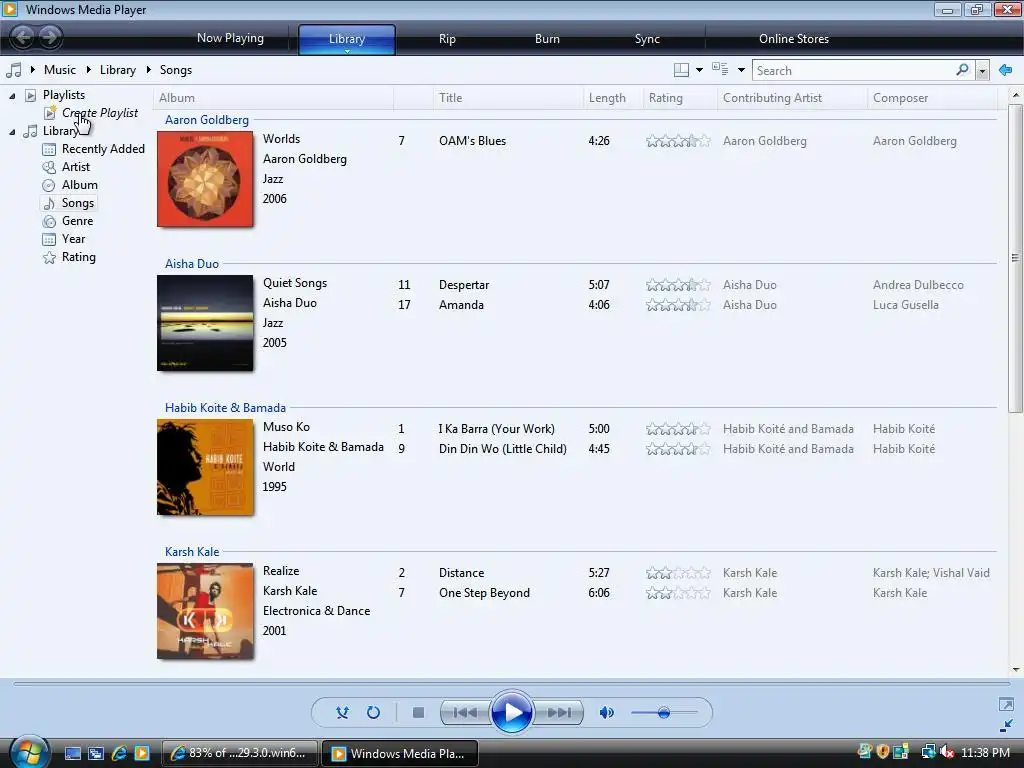Open the search box dropdown arrow
This screenshot has width=1024, height=768.
tap(982, 71)
